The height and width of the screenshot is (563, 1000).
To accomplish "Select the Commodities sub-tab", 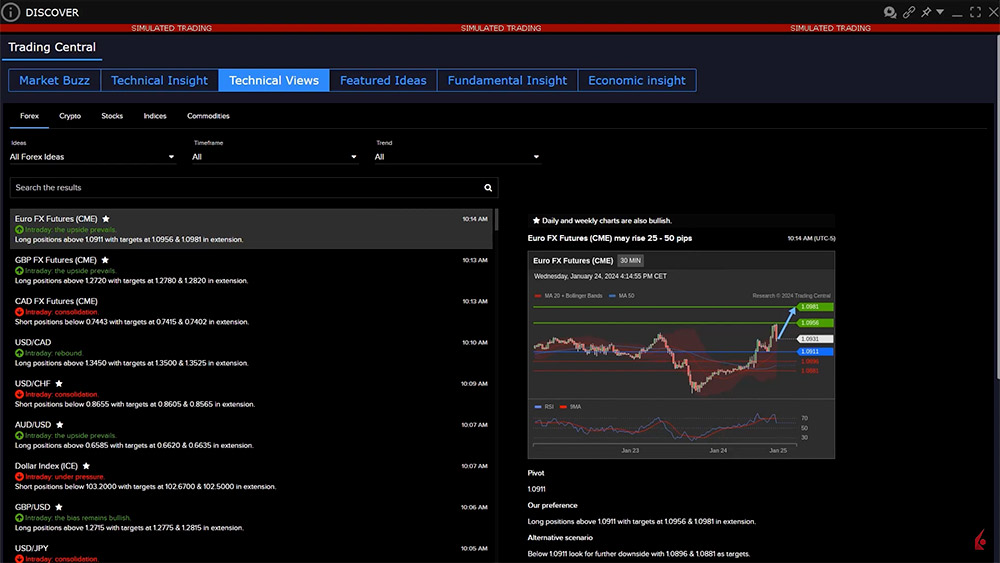I will pyautogui.click(x=208, y=116).
